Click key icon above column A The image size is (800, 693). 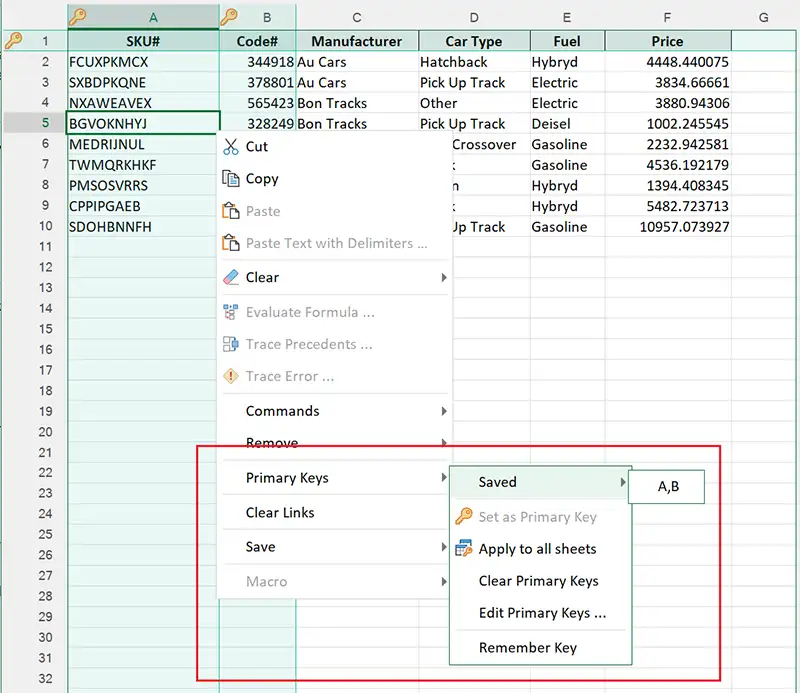tap(78, 16)
